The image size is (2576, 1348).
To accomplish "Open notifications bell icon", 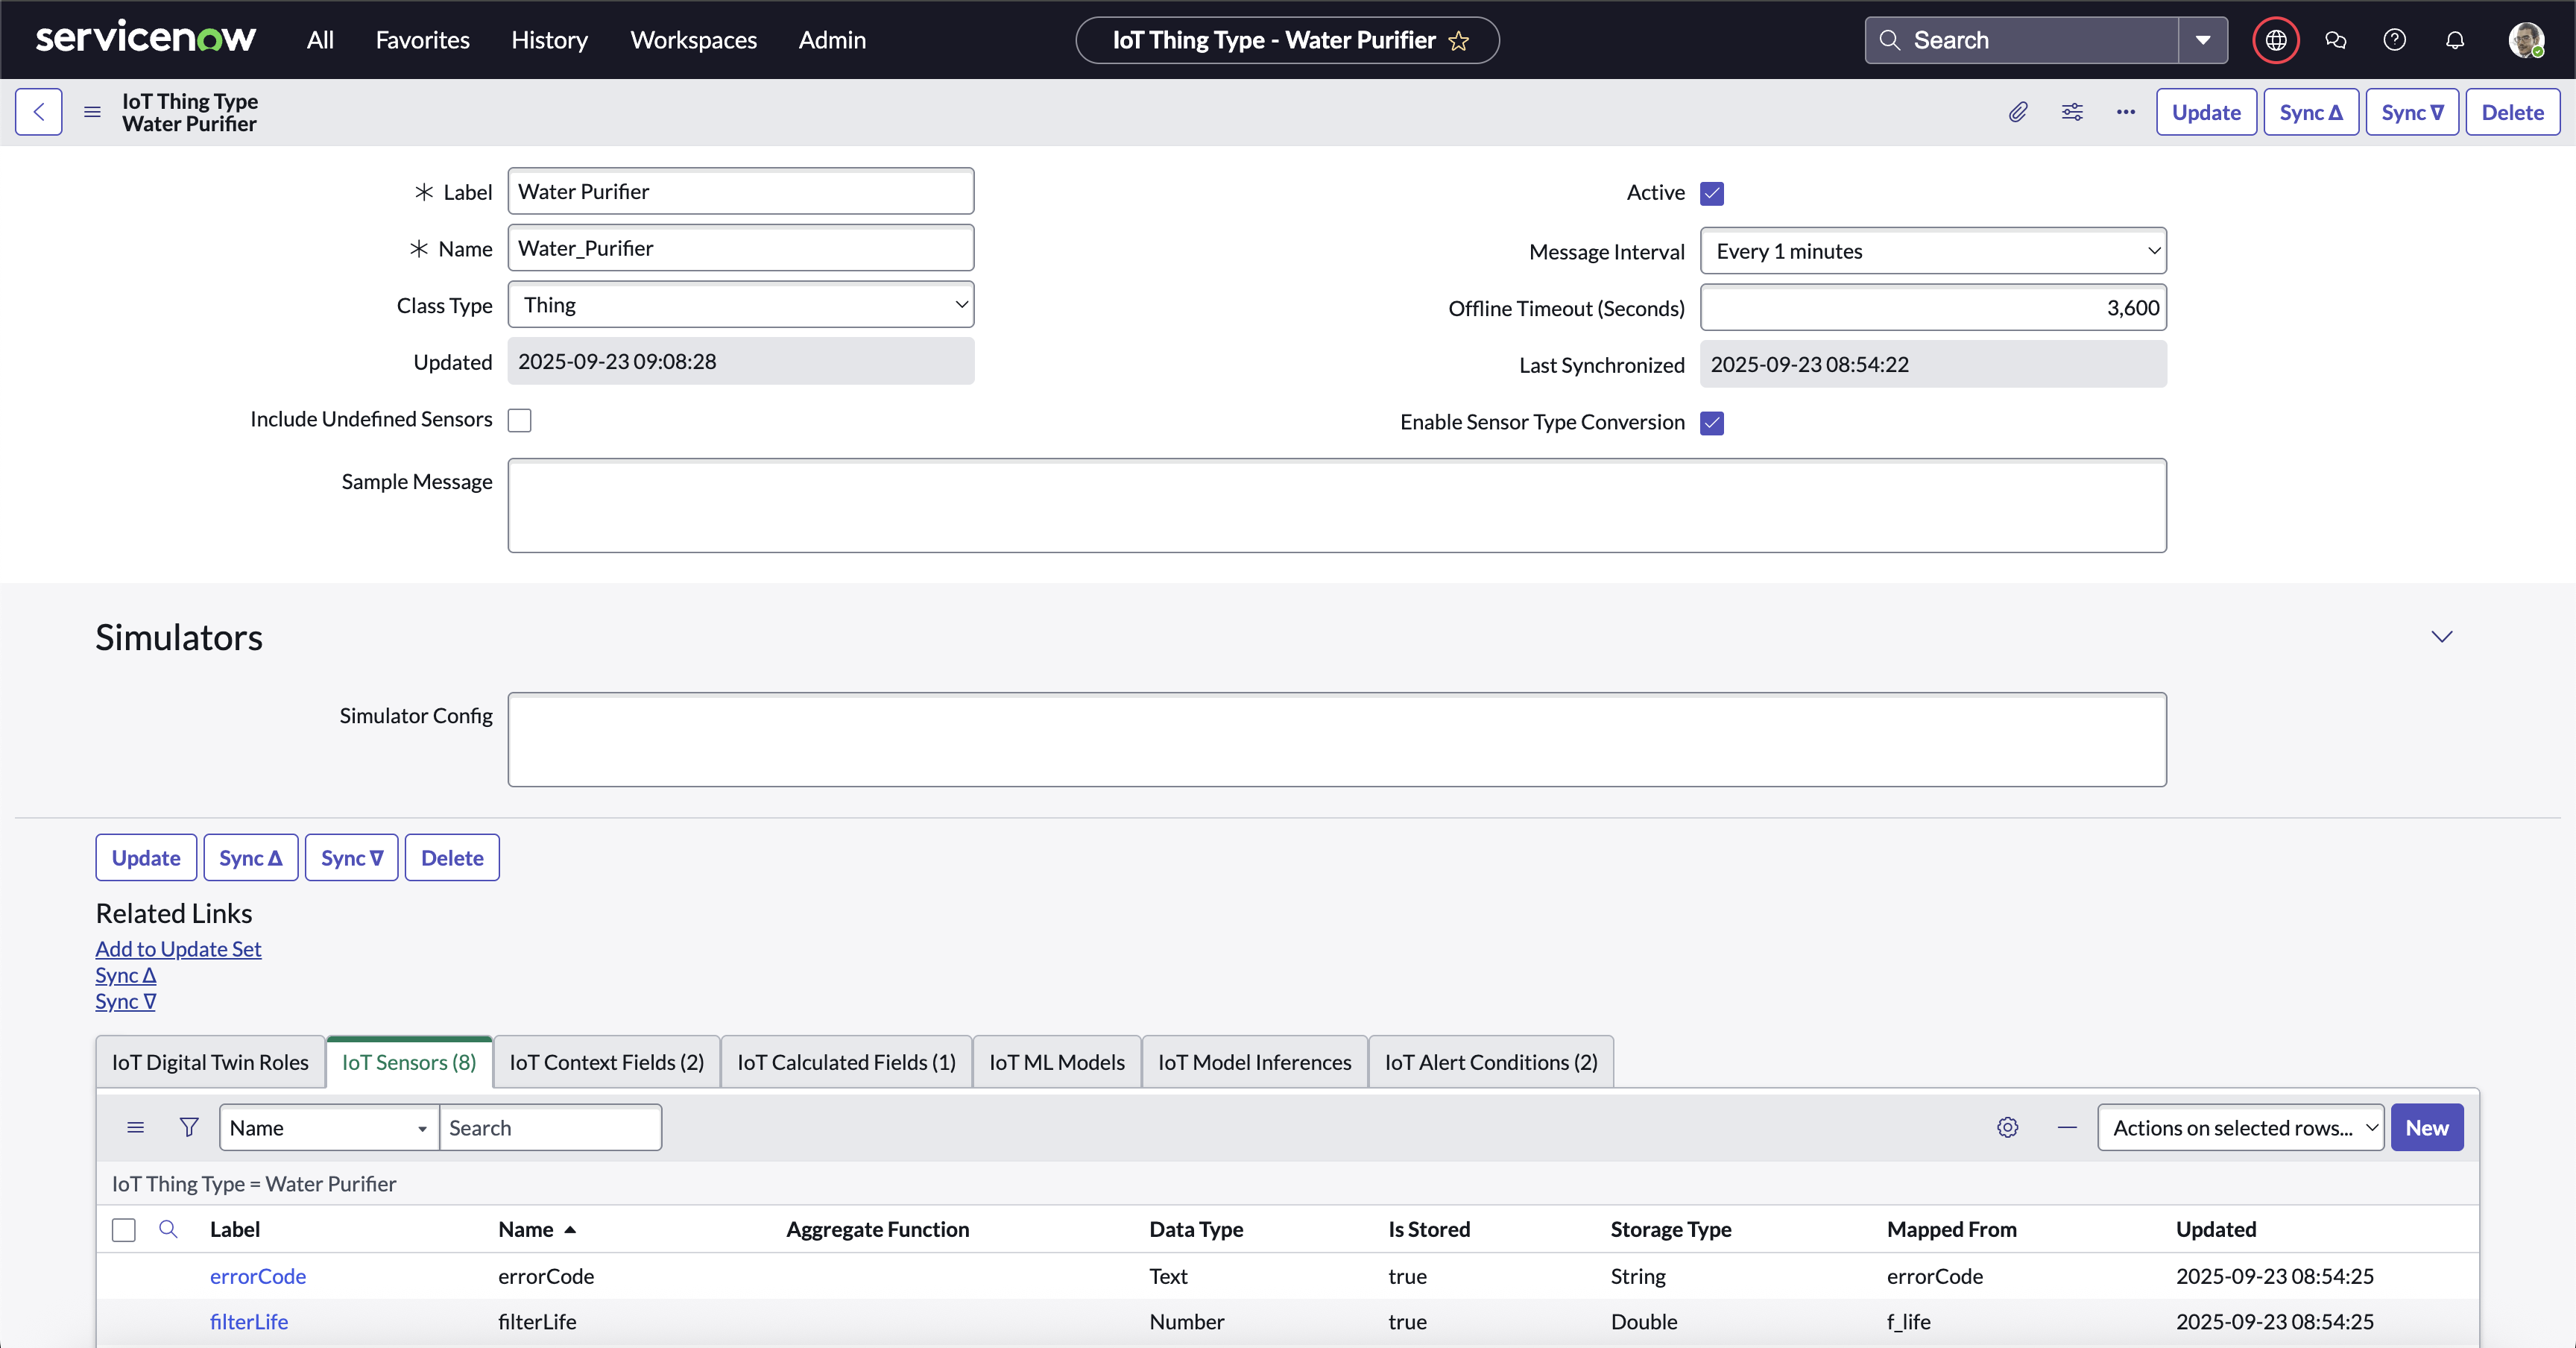I will coord(2455,40).
